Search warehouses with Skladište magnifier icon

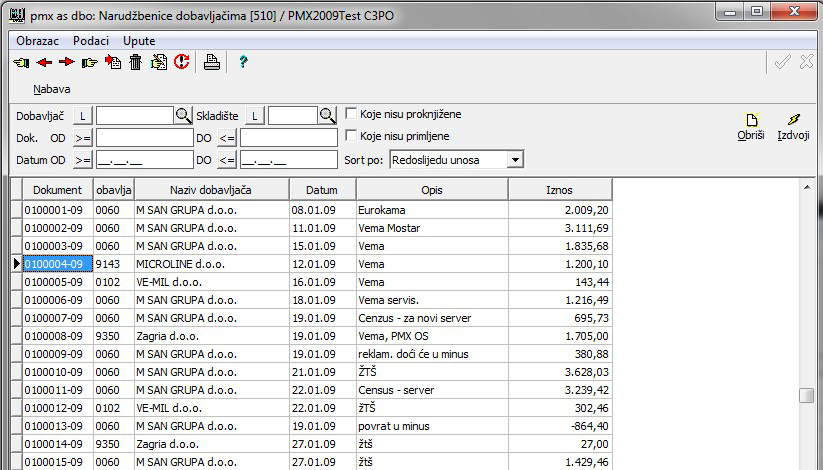point(328,116)
